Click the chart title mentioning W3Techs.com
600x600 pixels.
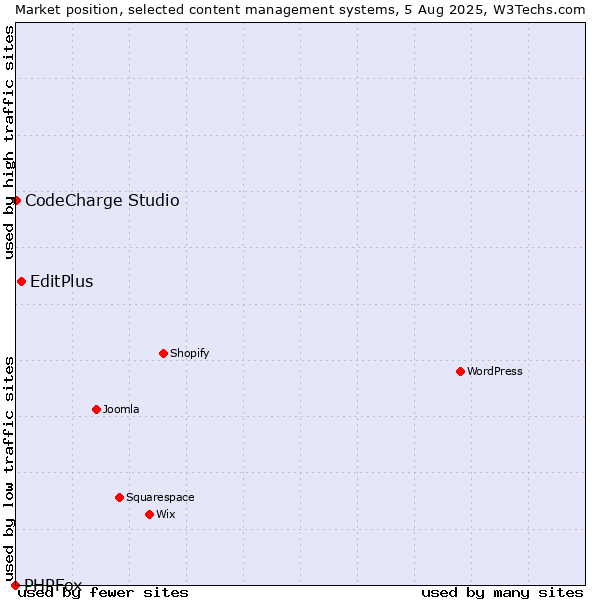pyautogui.click(x=300, y=10)
